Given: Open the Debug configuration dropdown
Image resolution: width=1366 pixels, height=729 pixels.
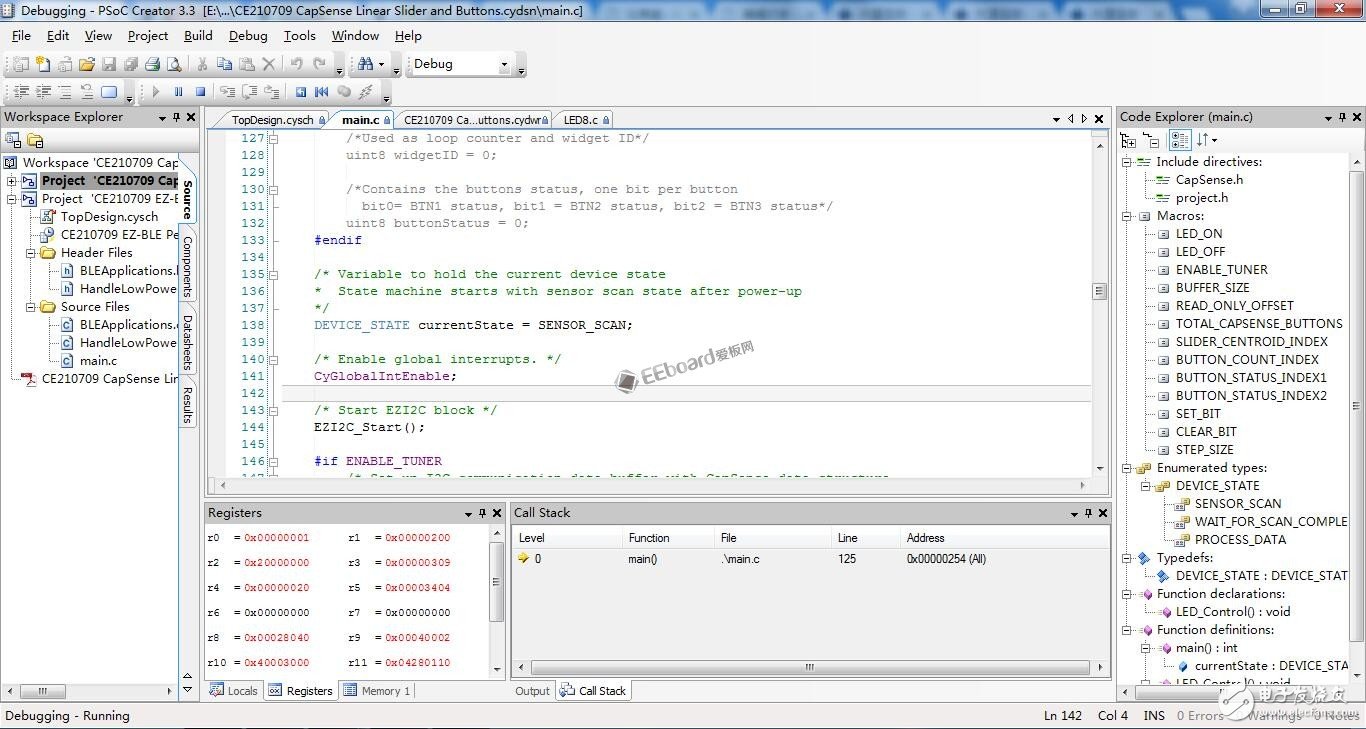Looking at the screenshot, I should 504,64.
